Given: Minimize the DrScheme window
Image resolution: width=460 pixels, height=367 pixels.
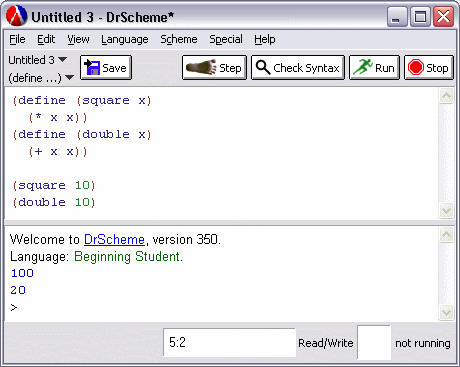Looking at the screenshot, I should (x=397, y=16).
